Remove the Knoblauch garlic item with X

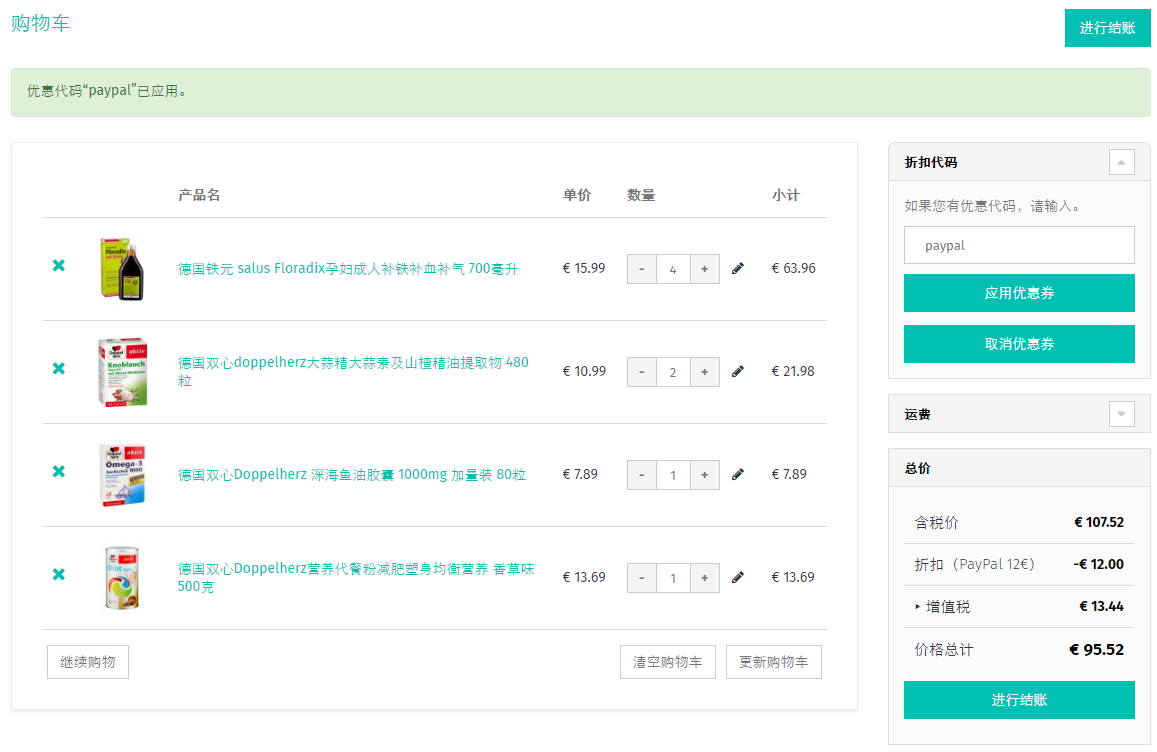[59, 368]
